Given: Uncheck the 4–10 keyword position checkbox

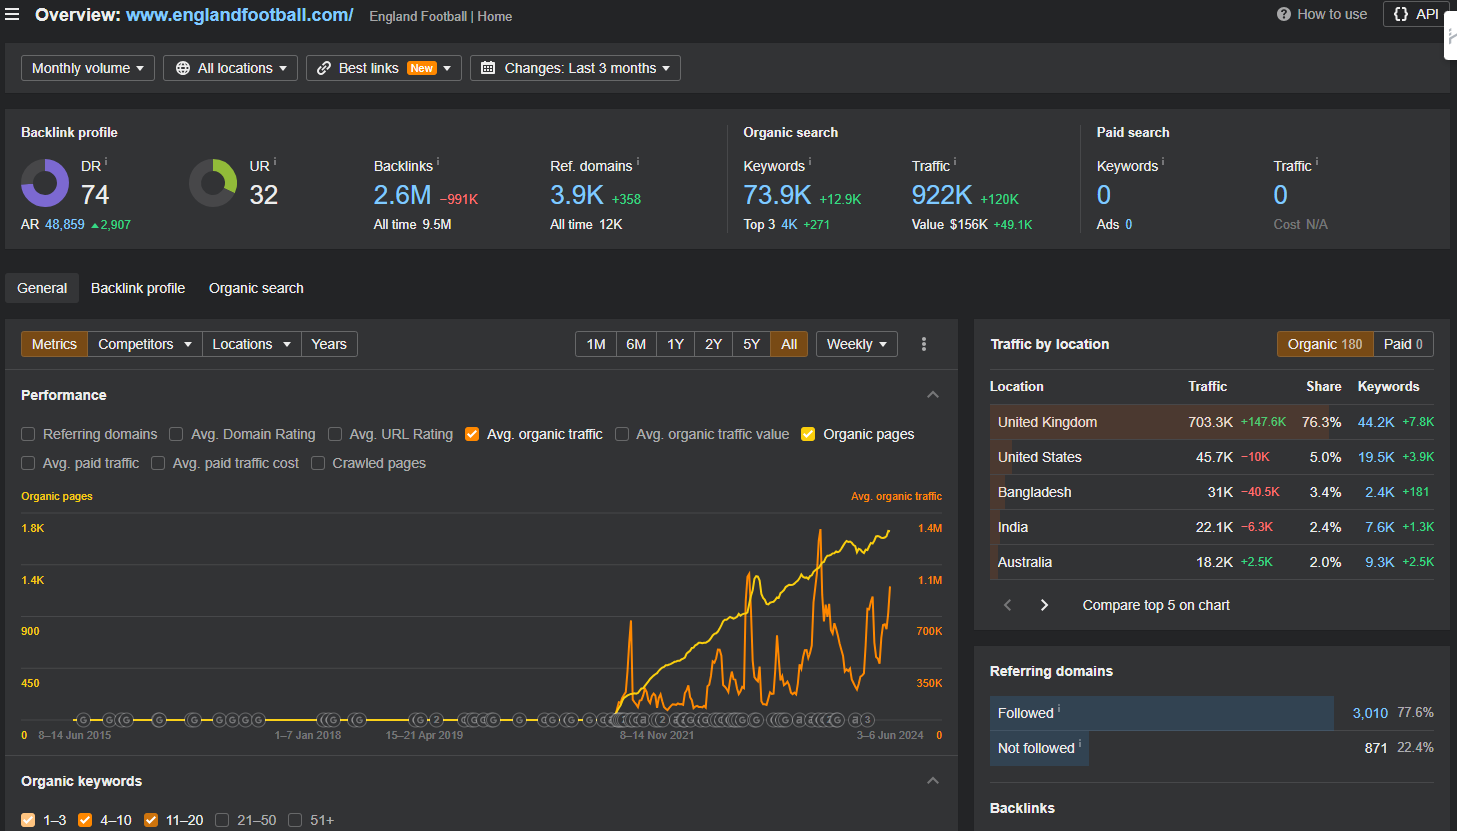Looking at the screenshot, I should [85, 820].
